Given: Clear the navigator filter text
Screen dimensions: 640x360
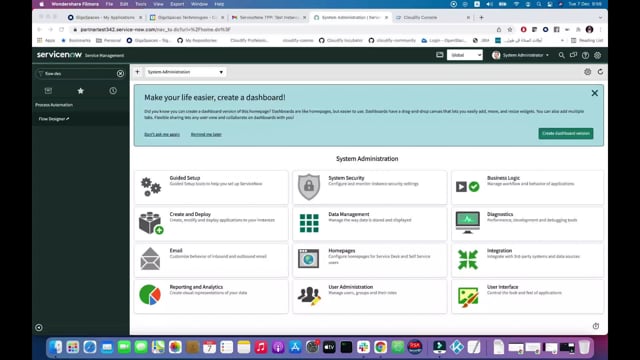Looking at the screenshot, I should pyautogui.click(x=120, y=73).
